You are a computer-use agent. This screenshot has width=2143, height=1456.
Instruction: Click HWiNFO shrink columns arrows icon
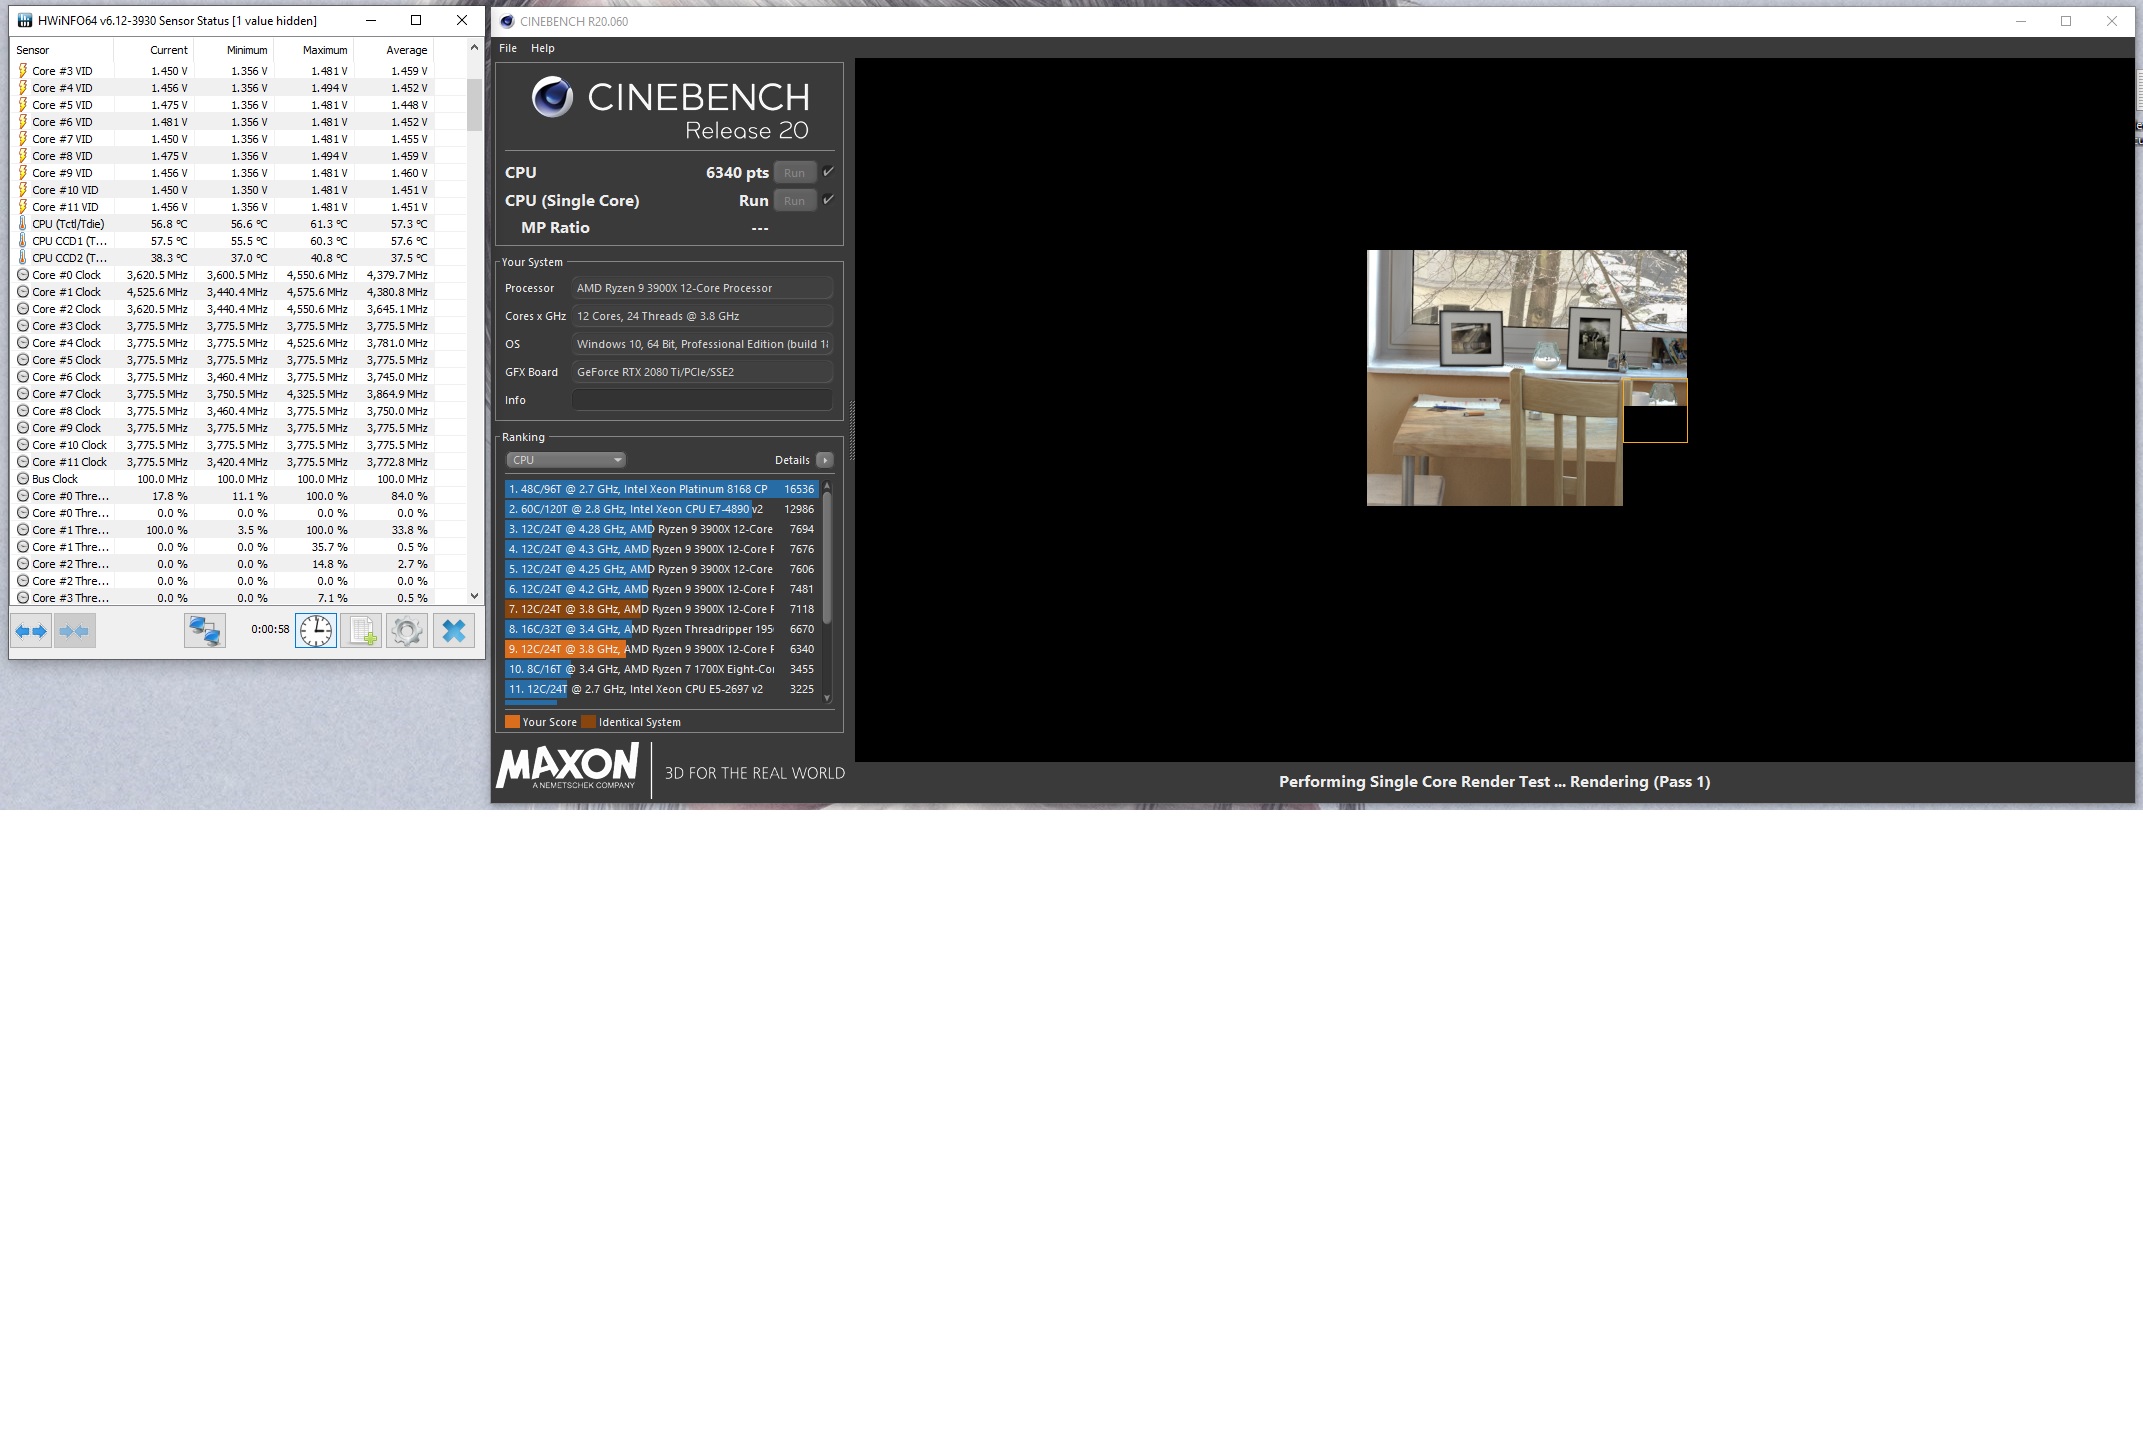pyautogui.click(x=74, y=631)
